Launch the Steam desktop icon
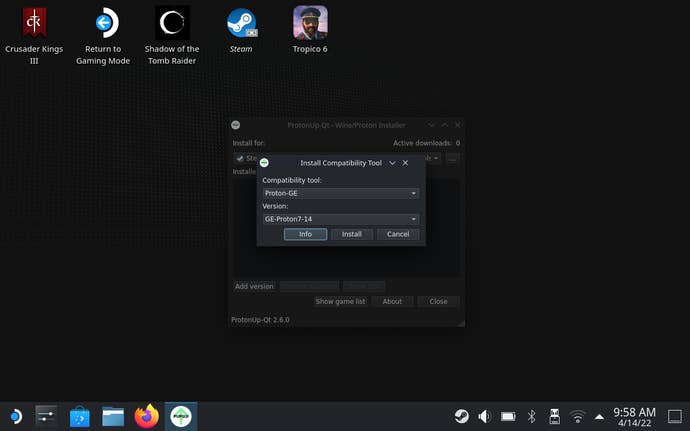The height and width of the screenshot is (431, 690). pos(241,30)
